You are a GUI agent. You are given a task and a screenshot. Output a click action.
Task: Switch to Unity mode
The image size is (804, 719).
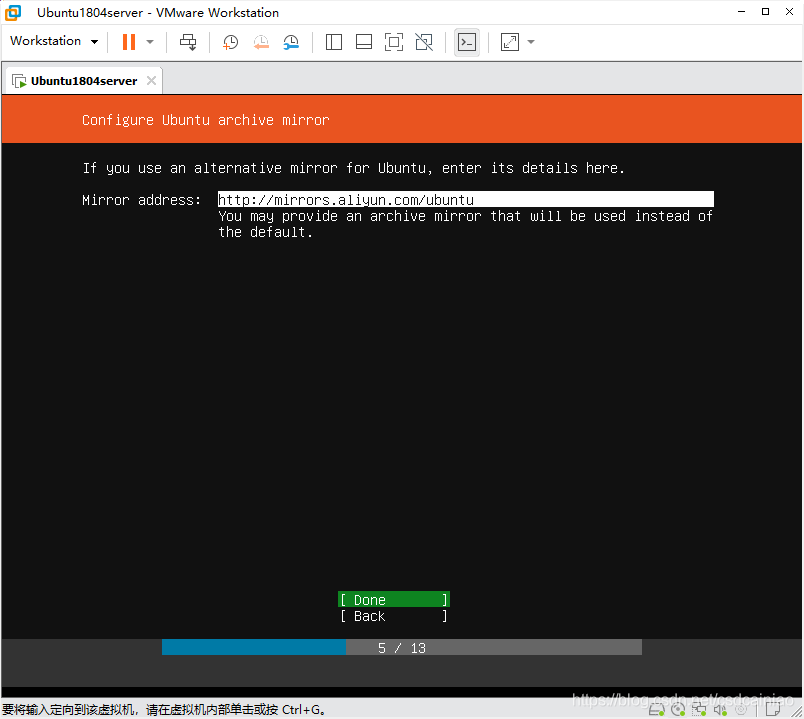tap(424, 42)
